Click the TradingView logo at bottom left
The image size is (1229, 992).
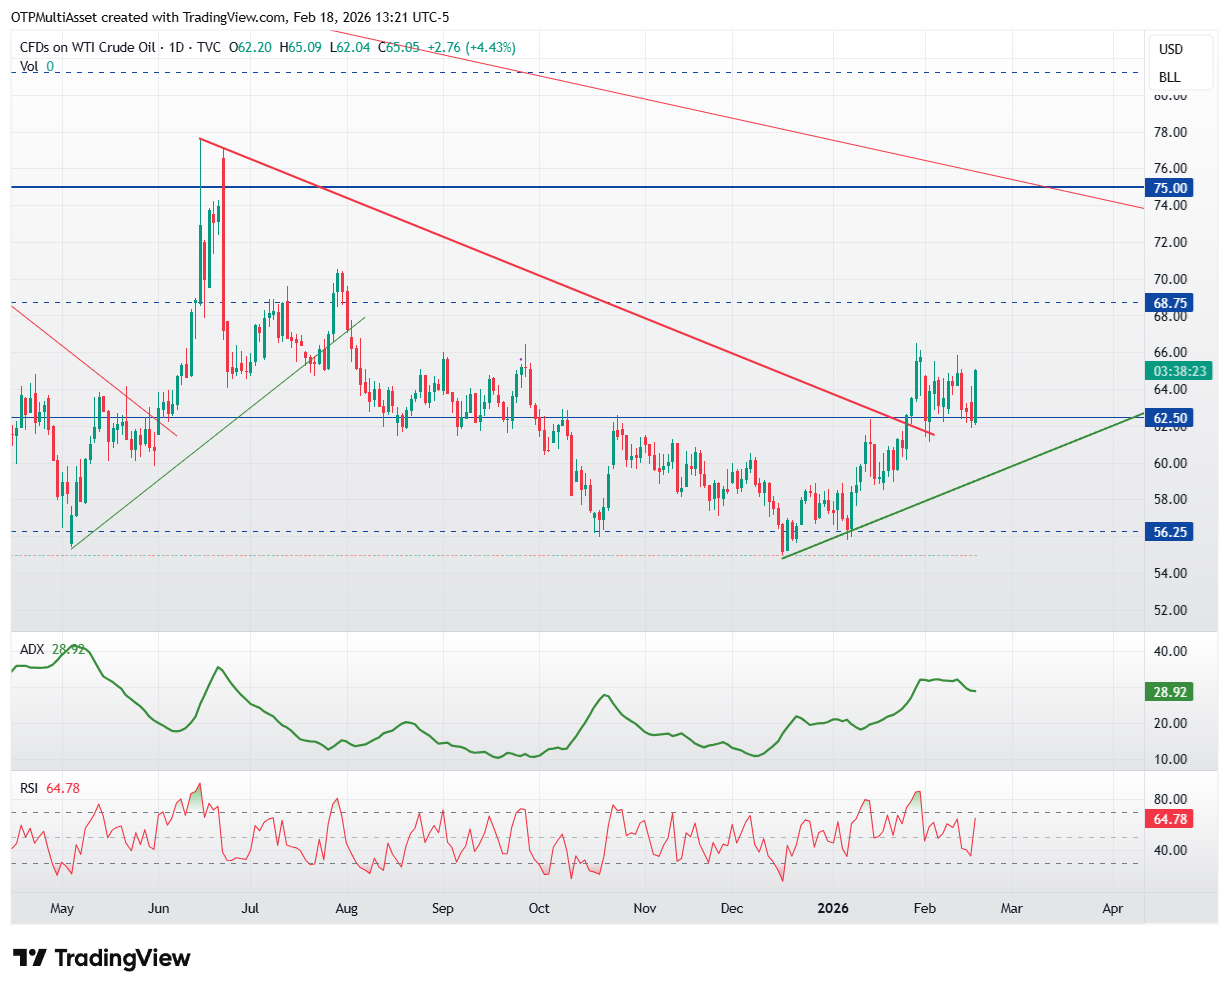coord(101,958)
